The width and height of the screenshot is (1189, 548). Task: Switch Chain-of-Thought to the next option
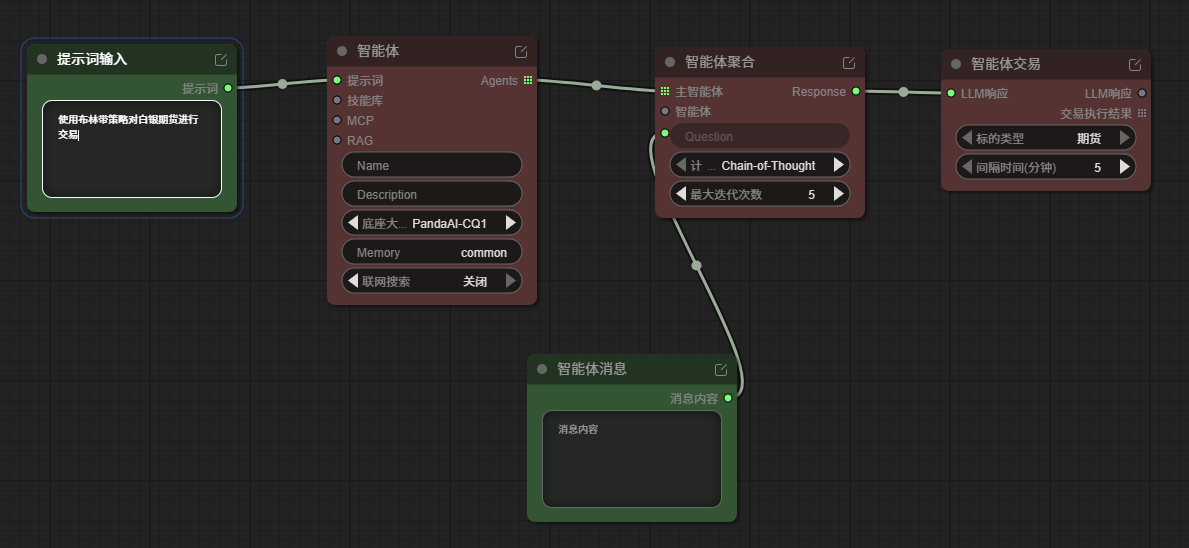[838, 165]
